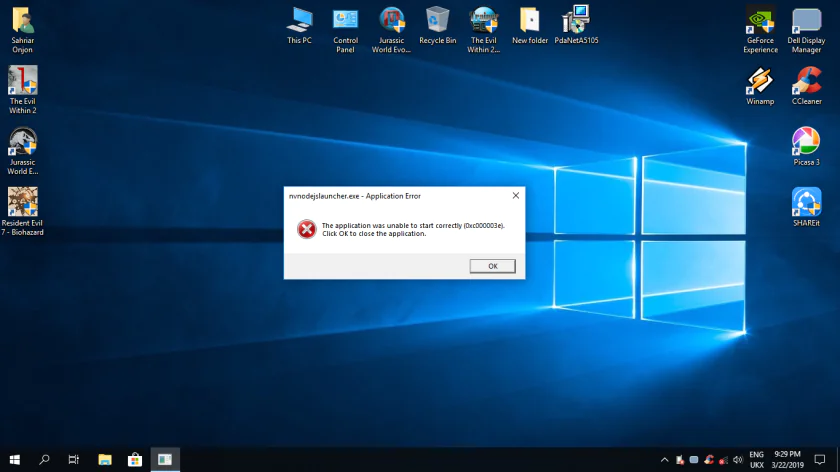Viewport: 840px width, 472px height.
Task: Expand hidden system tray icons chevron
Action: pyautogui.click(x=664, y=460)
